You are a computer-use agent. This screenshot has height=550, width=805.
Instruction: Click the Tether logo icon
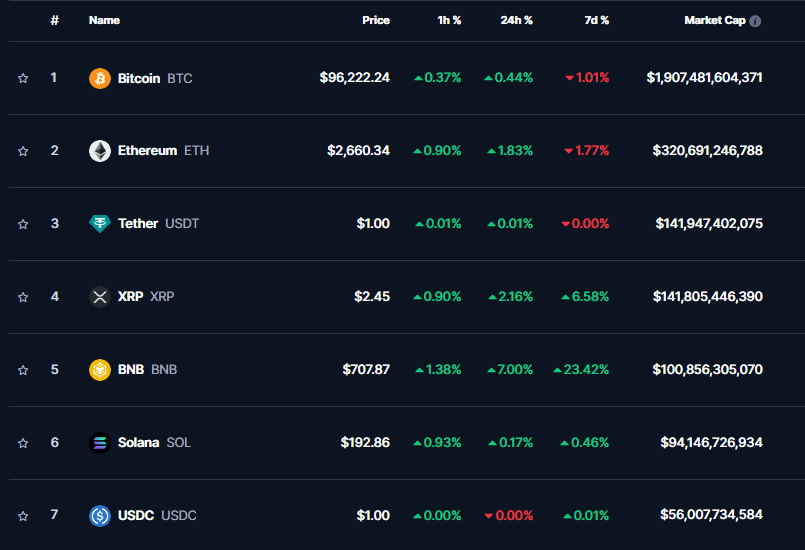click(99, 224)
